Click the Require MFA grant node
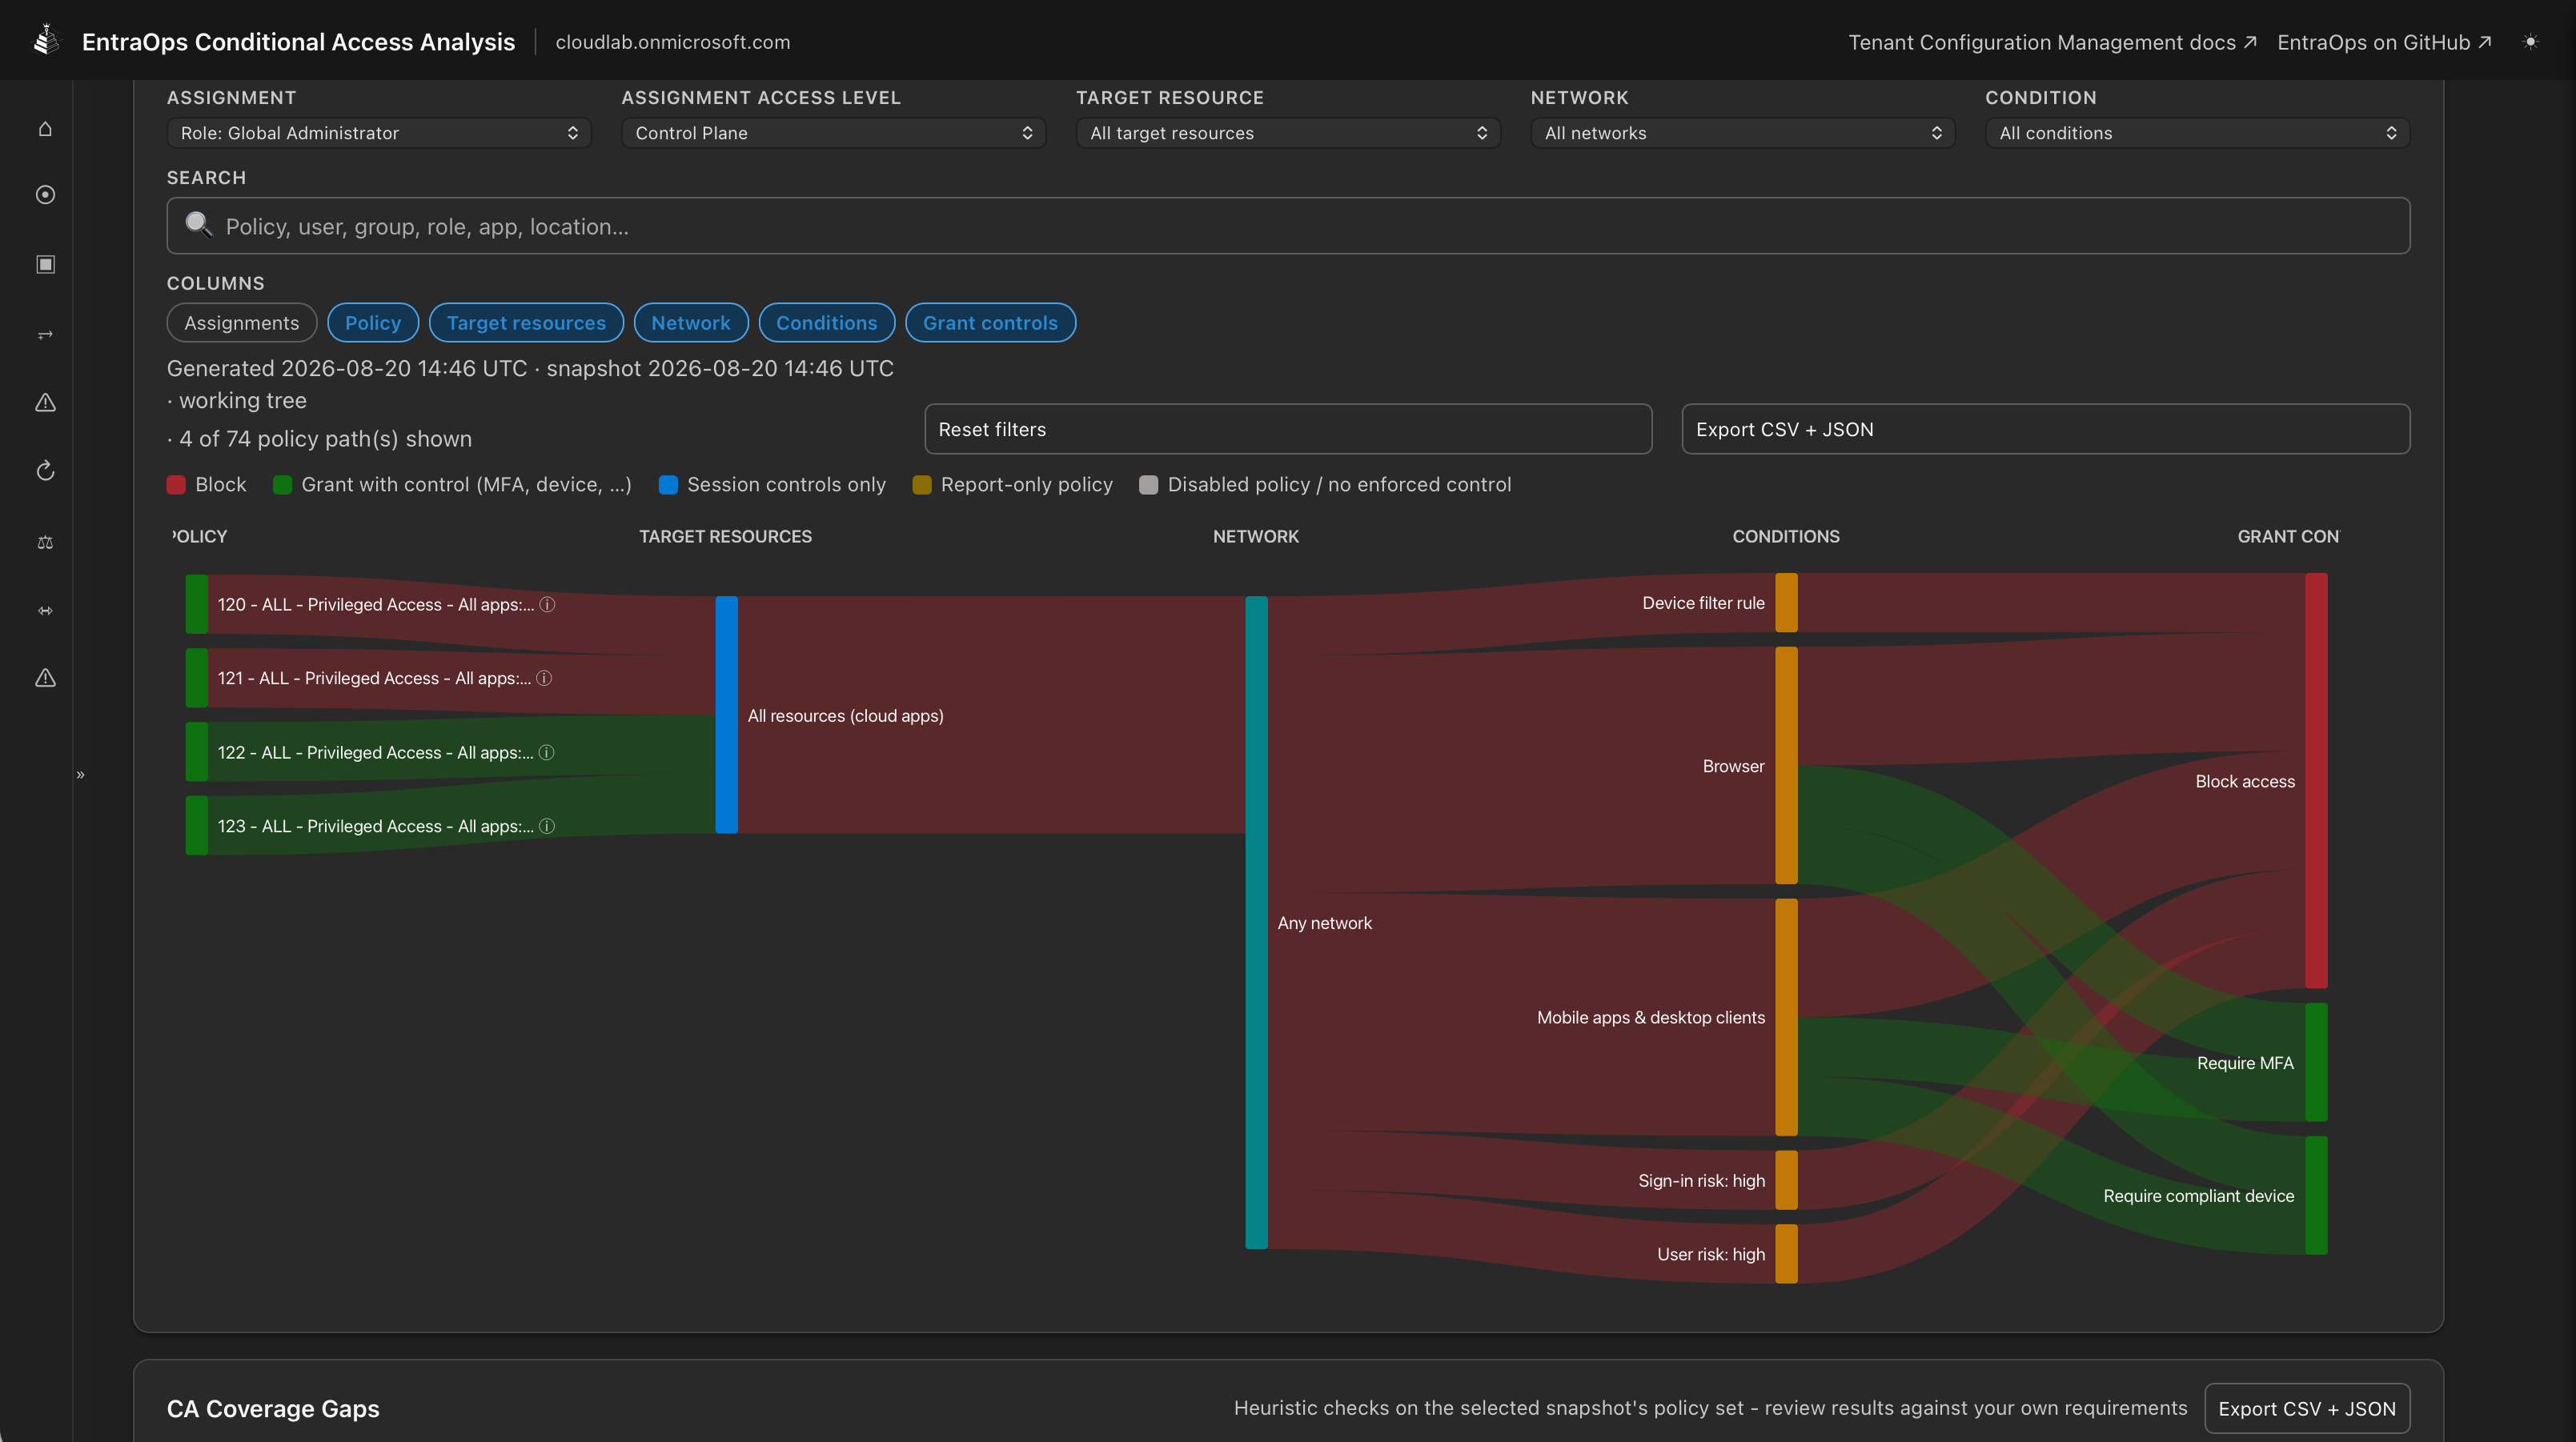The image size is (2576, 1442). click(2316, 1063)
